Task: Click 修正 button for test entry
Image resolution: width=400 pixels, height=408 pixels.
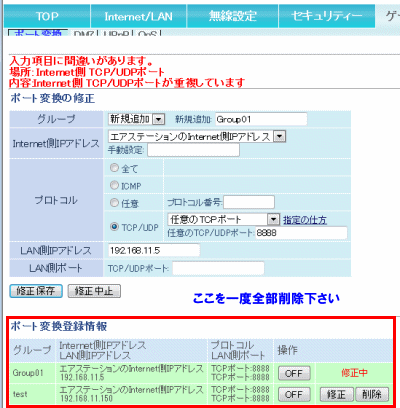Action: (336, 395)
